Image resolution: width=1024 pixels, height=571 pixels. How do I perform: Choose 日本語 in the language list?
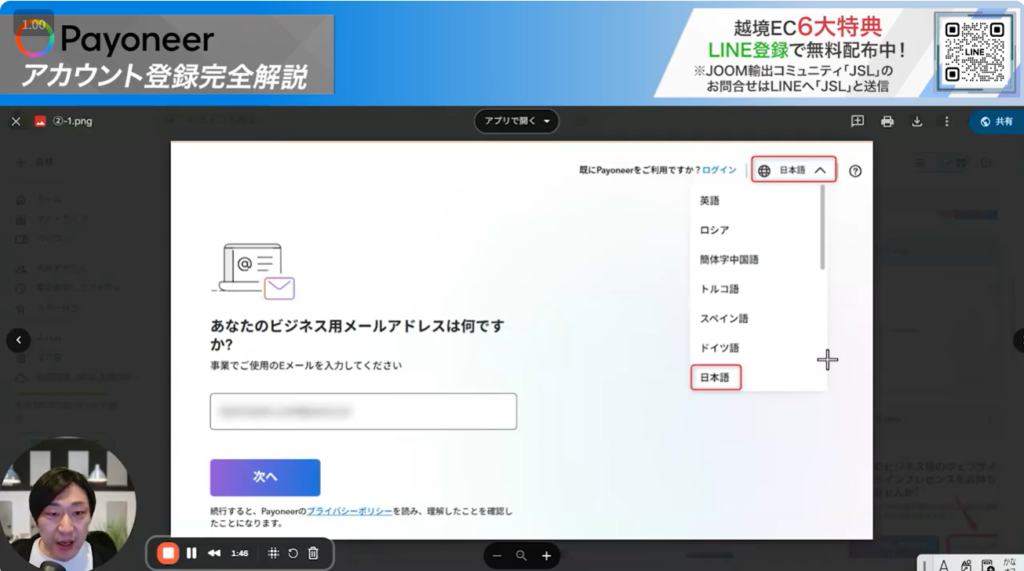click(715, 378)
